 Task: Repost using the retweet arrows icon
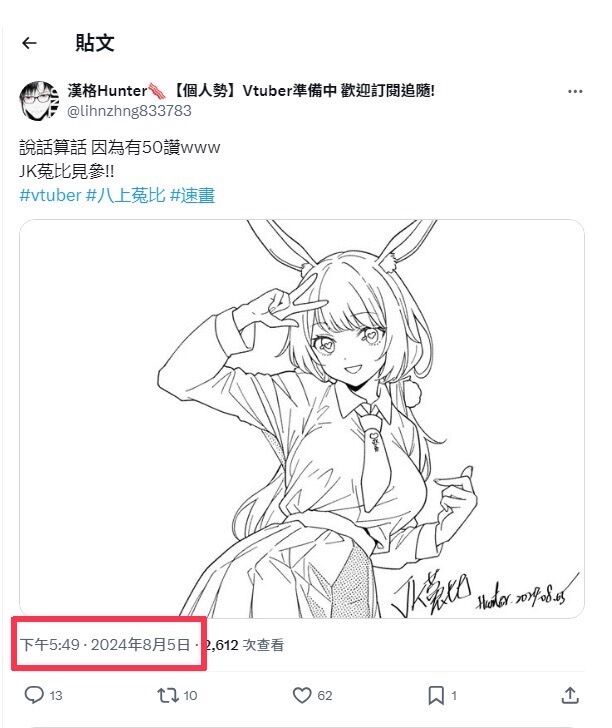click(x=167, y=695)
